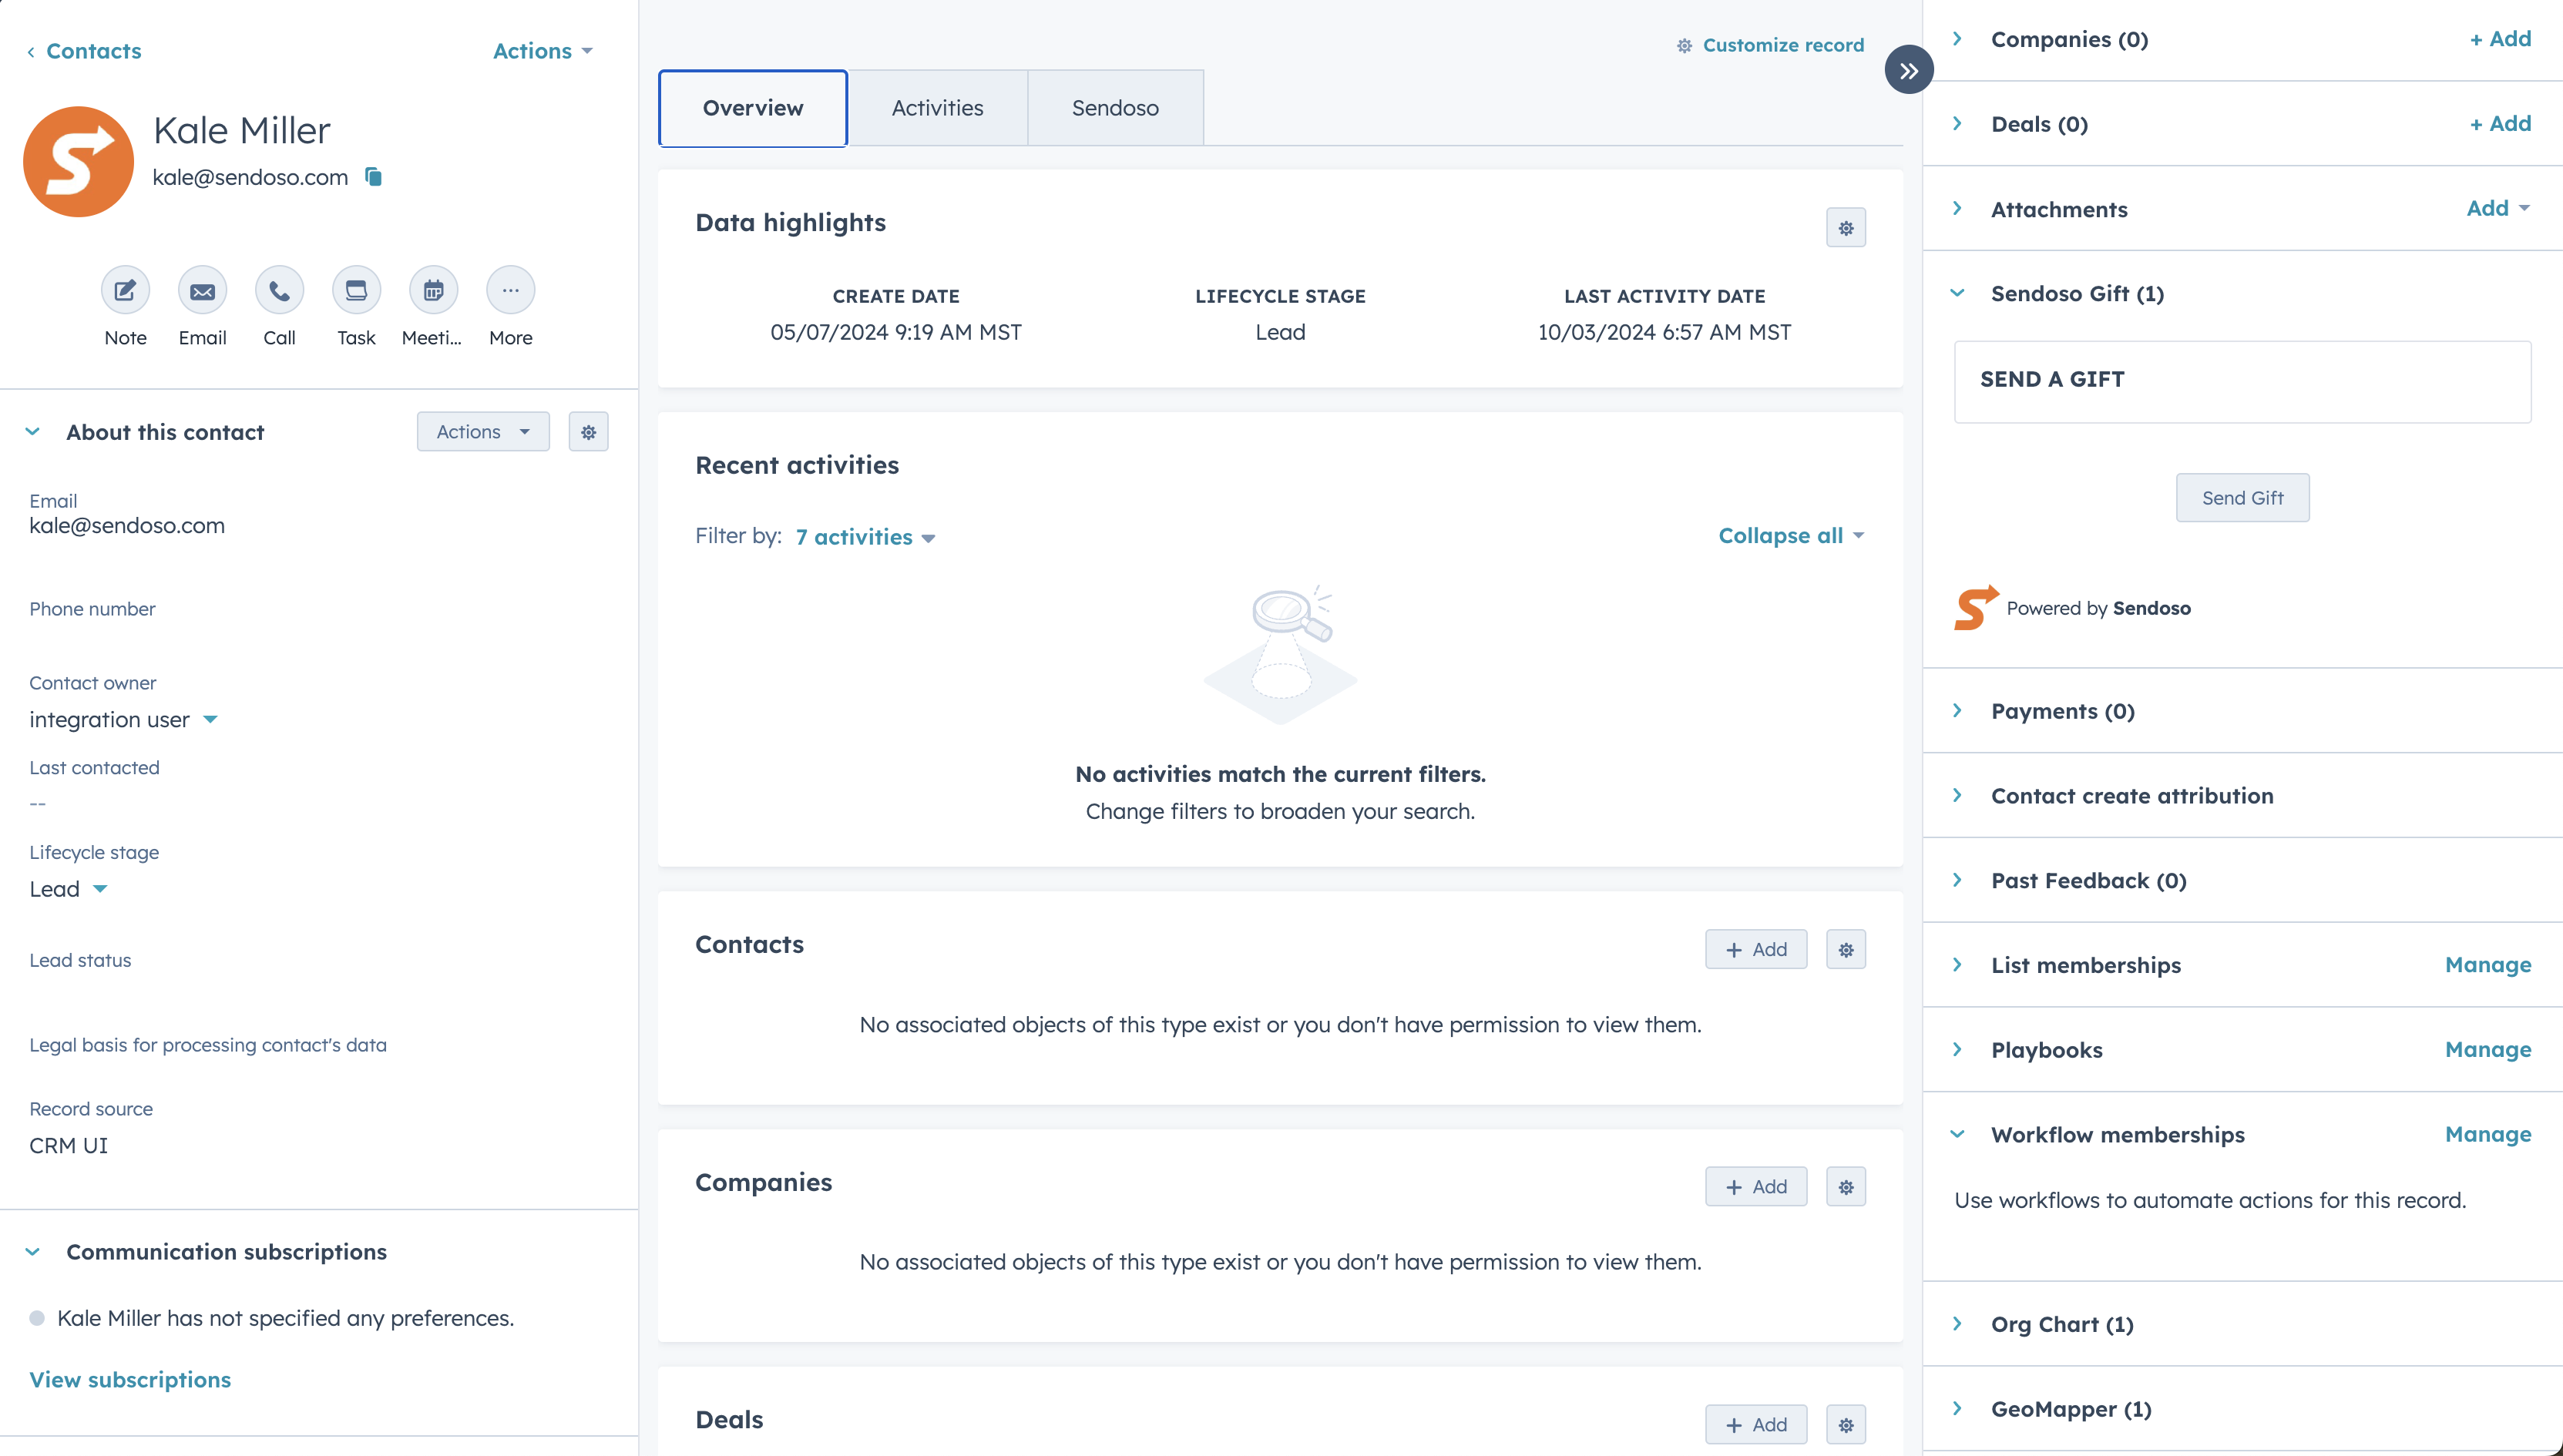This screenshot has width=2563, height=1456.
Task: Click the Record source value CRM UI
Action: pyautogui.click(x=68, y=1146)
